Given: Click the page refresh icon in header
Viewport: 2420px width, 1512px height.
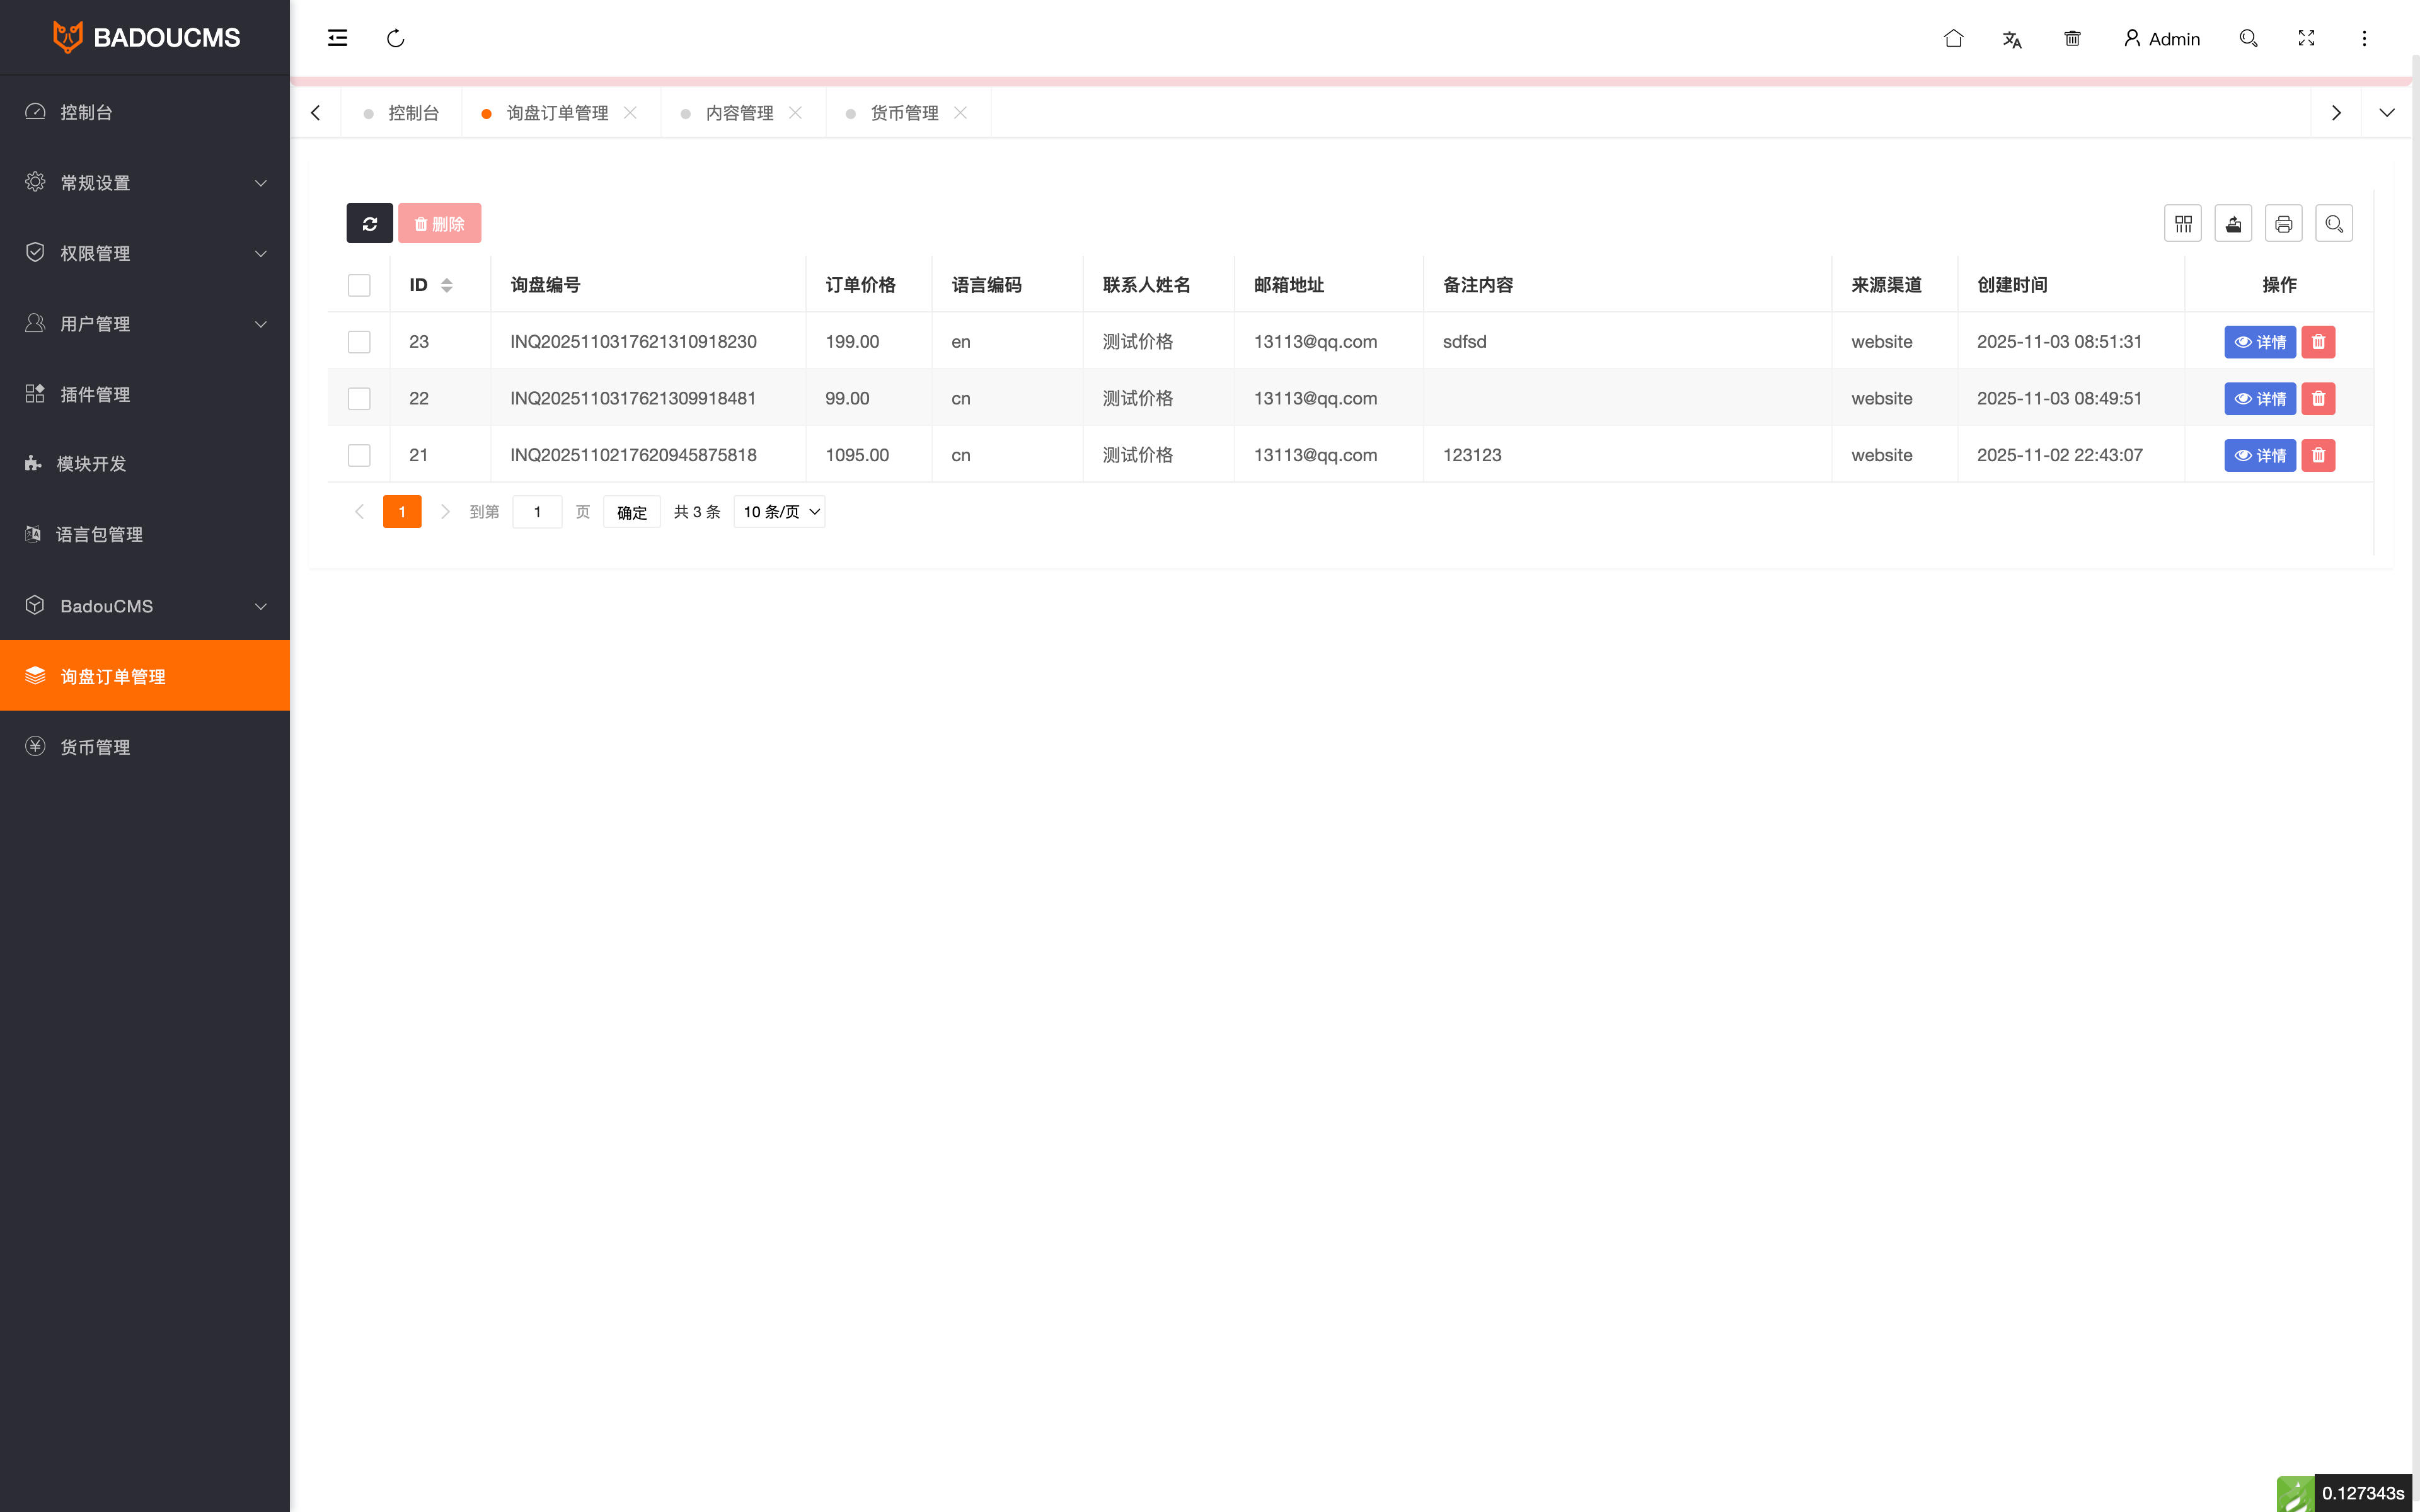Looking at the screenshot, I should tap(396, 38).
